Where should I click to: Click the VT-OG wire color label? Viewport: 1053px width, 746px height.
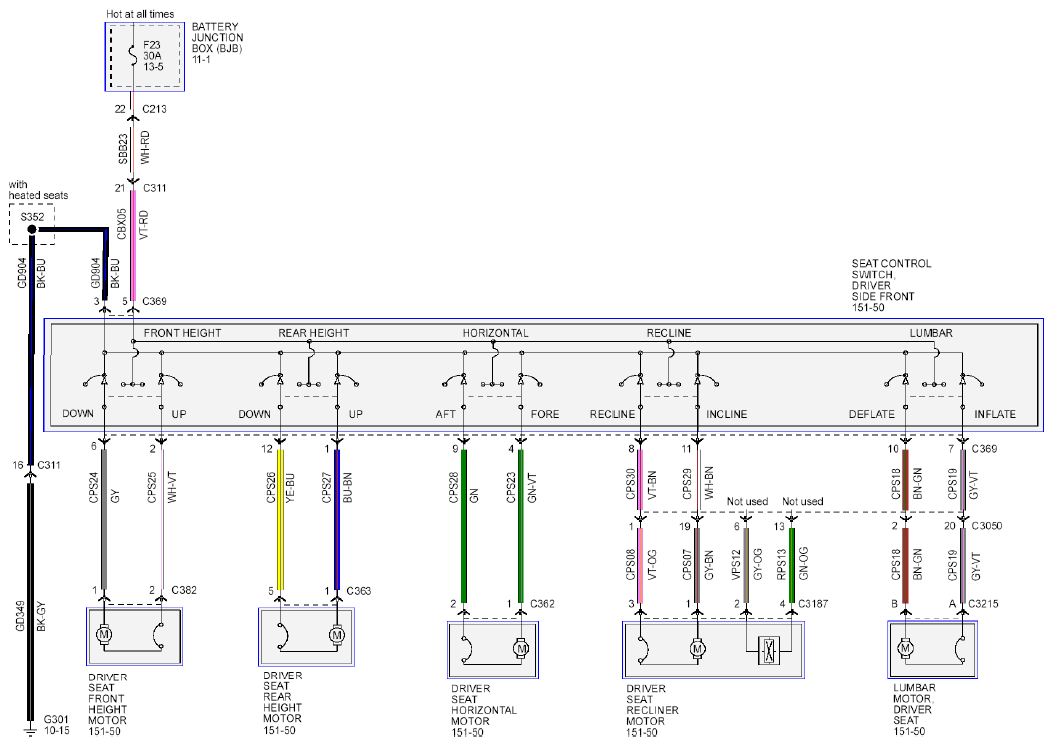[x=651, y=565]
